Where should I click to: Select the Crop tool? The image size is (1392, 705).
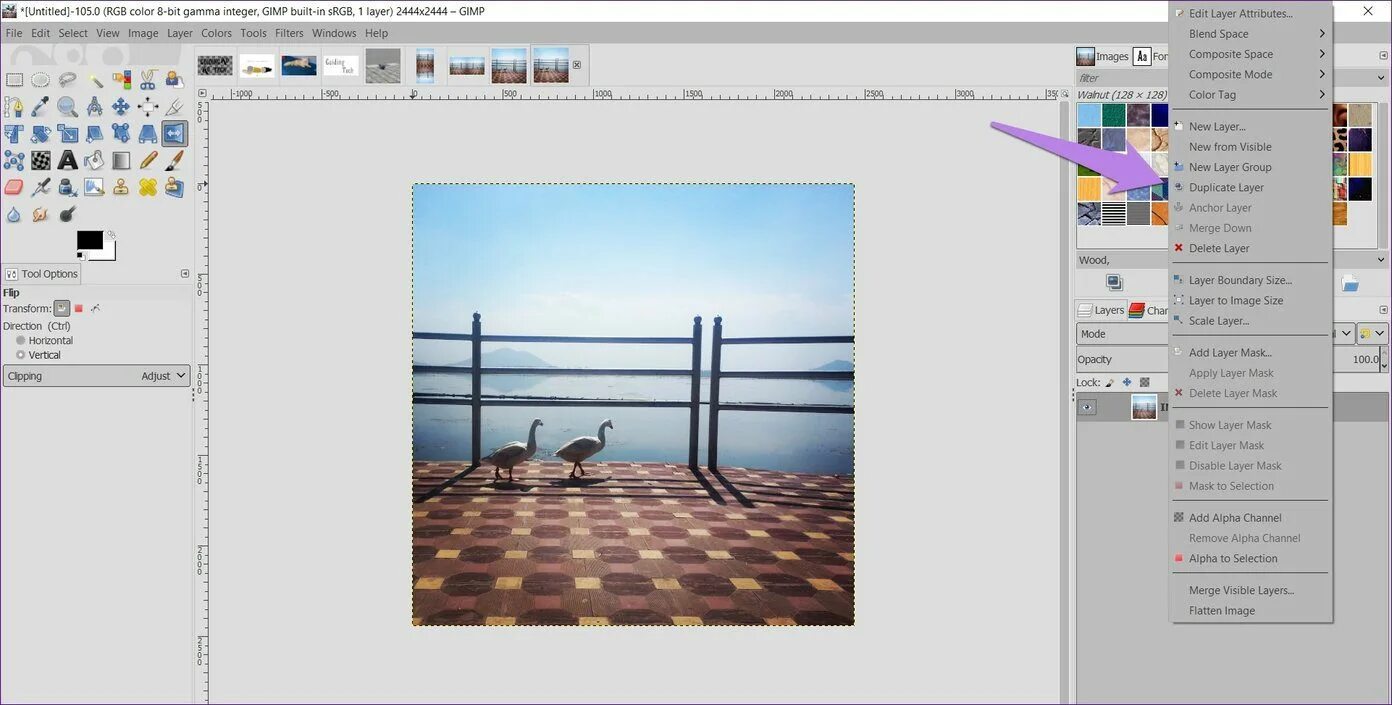(x=174, y=107)
